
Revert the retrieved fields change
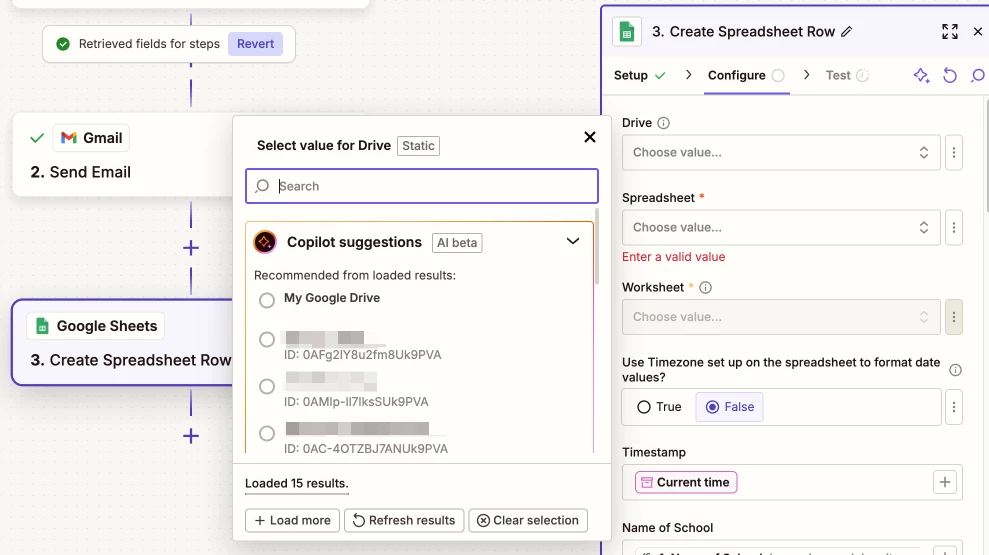coord(255,44)
